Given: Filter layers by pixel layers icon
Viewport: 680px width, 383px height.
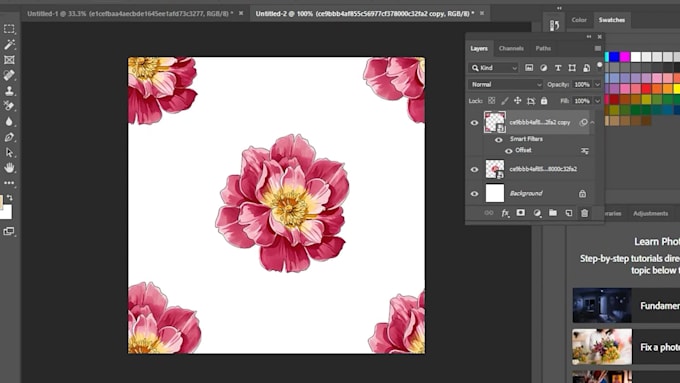Looking at the screenshot, I should [x=529, y=68].
